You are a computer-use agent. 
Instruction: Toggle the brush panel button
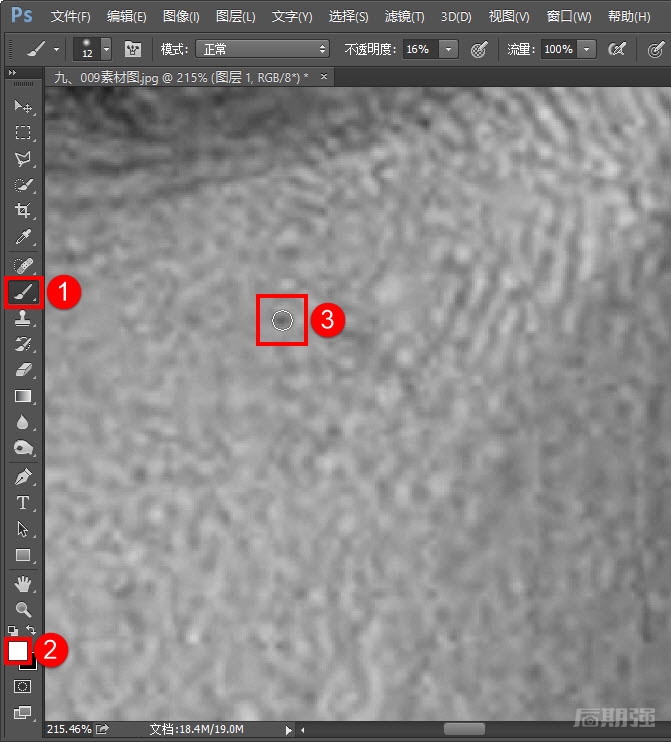point(132,49)
